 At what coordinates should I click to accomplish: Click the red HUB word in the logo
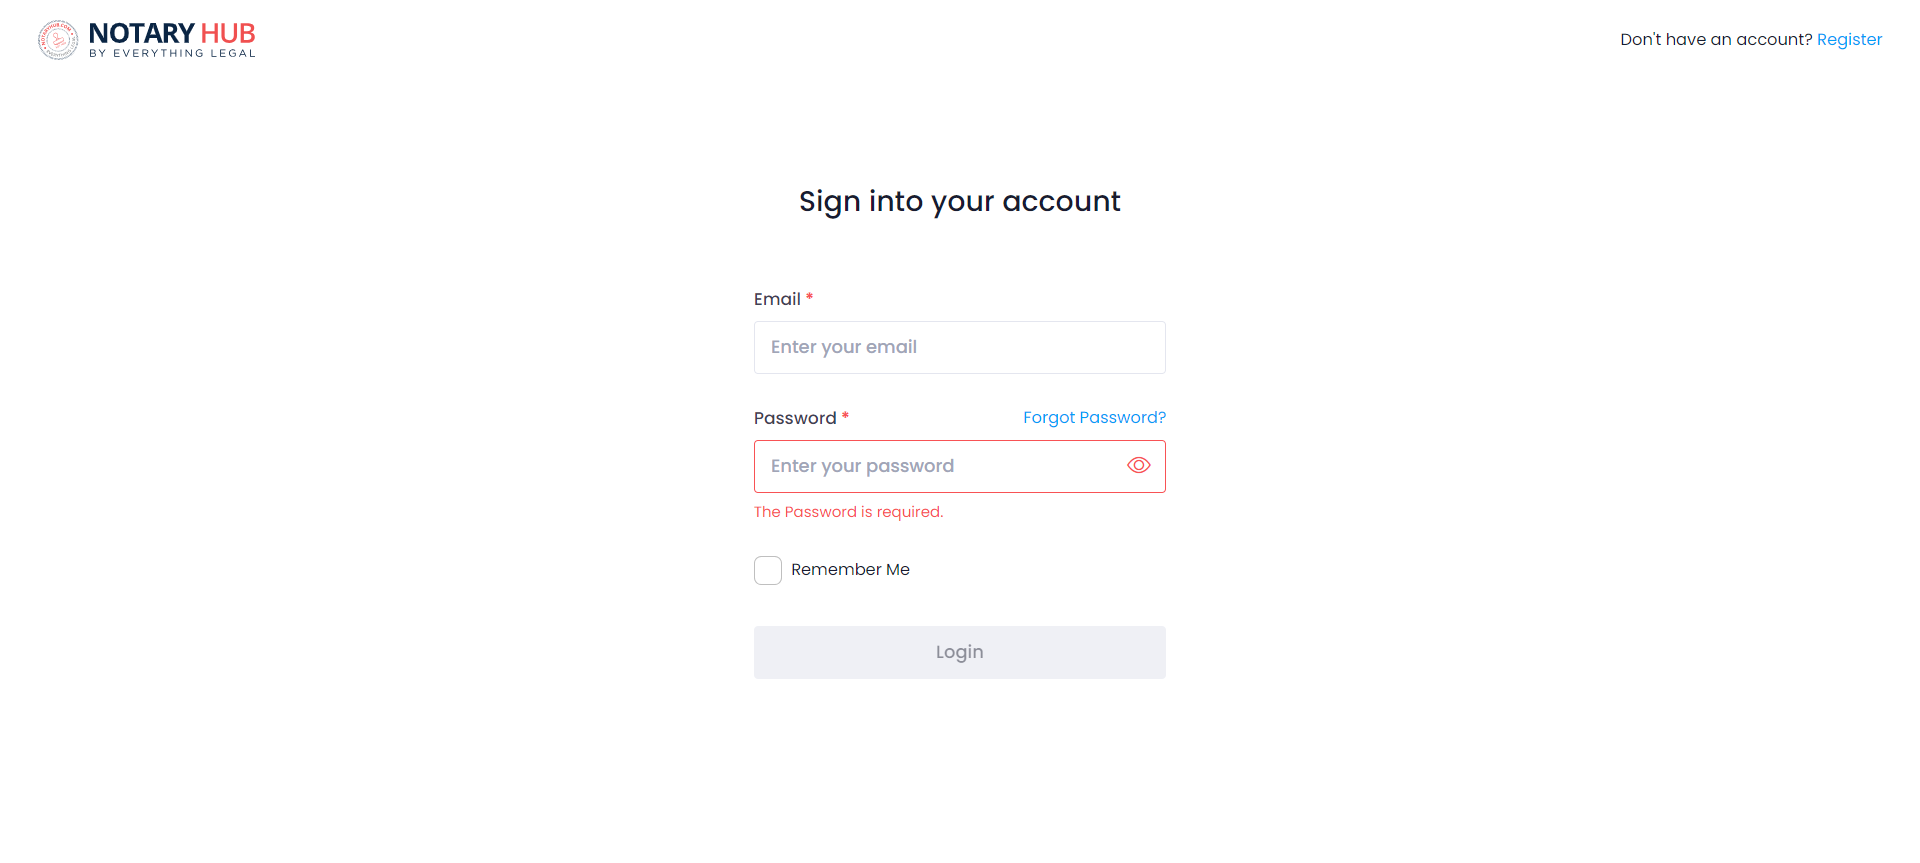click(228, 34)
